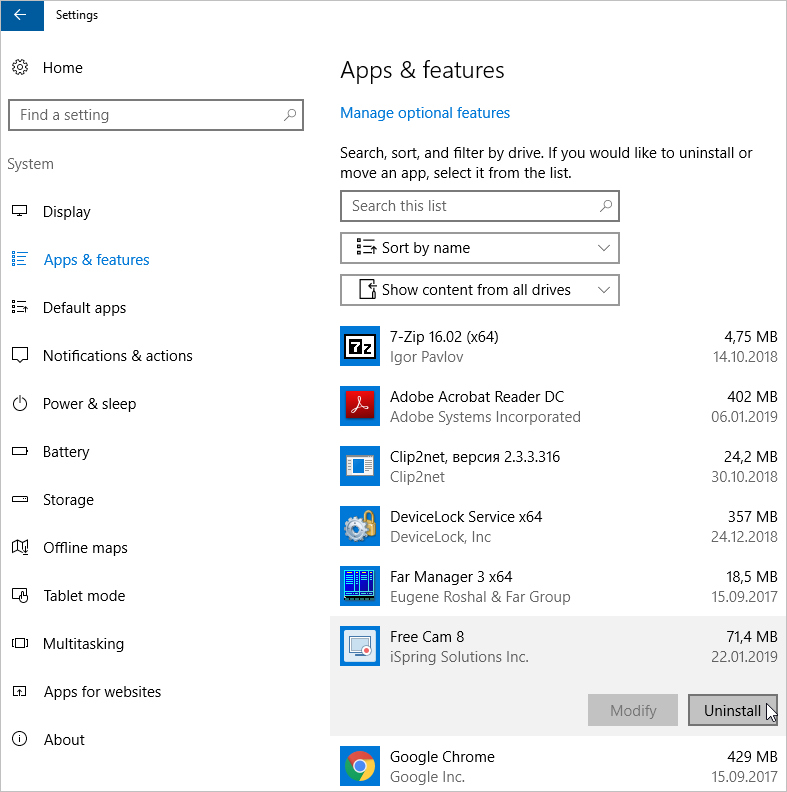Go to Home settings
787x792 pixels.
[x=62, y=68]
